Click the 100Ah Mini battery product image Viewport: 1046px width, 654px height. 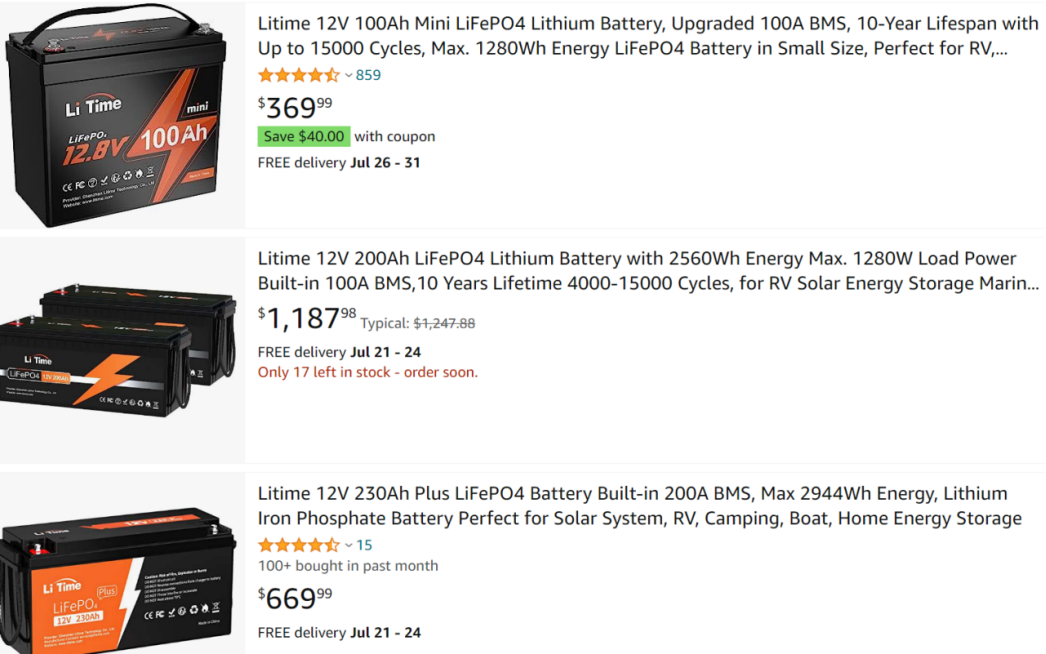pyautogui.click(x=122, y=115)
